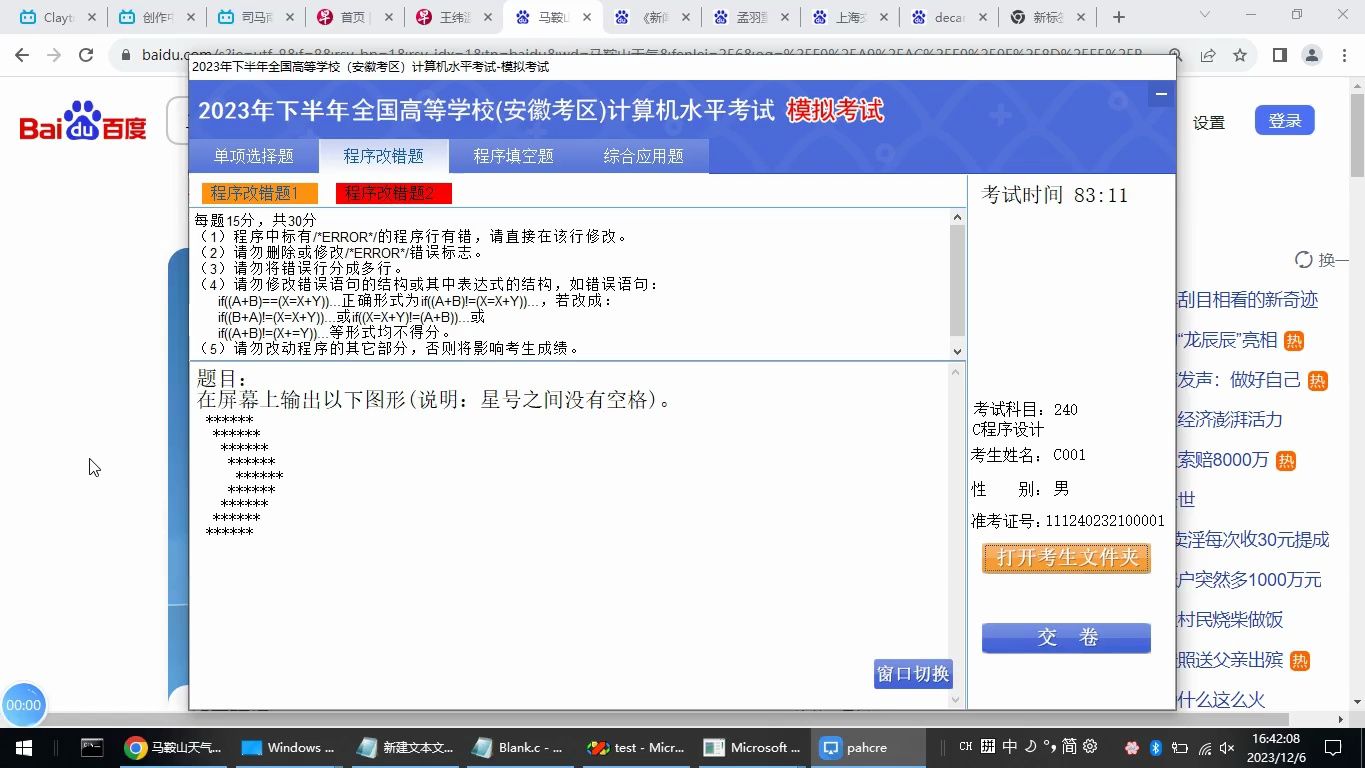Open the Windows Start menu
The width and height of the screenshot is (1365, 768).
pos(23,747)
